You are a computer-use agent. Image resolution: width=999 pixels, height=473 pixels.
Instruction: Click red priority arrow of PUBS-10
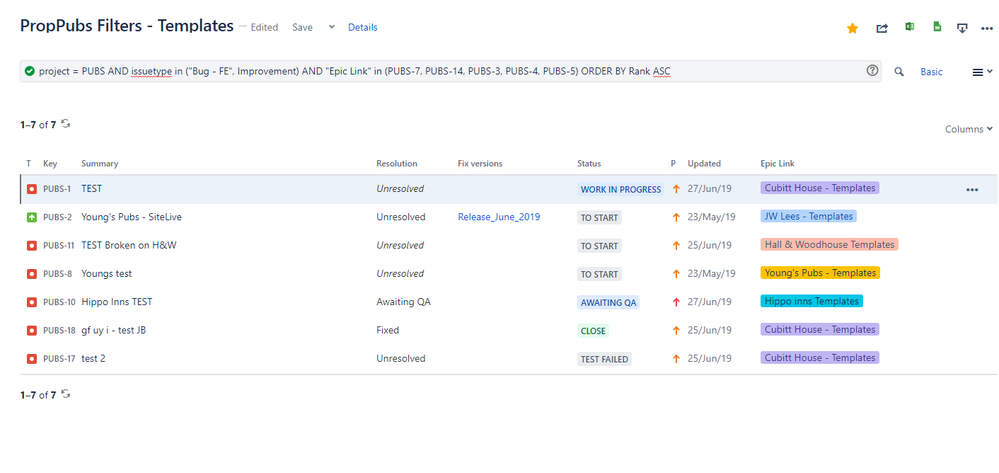676,302
